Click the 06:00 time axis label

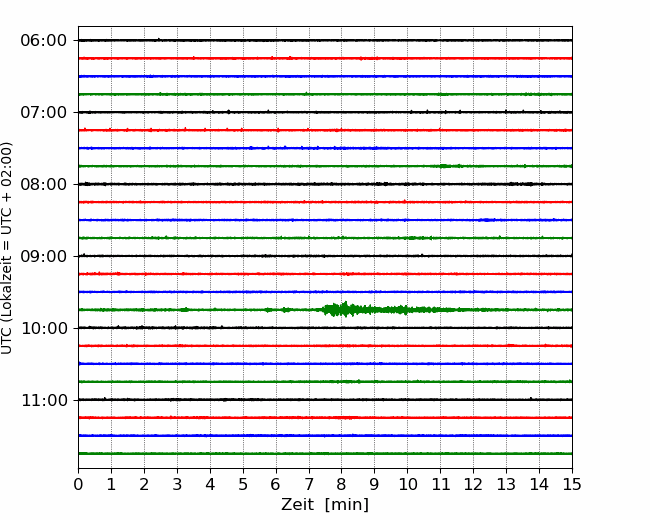(x=44, y=41)
